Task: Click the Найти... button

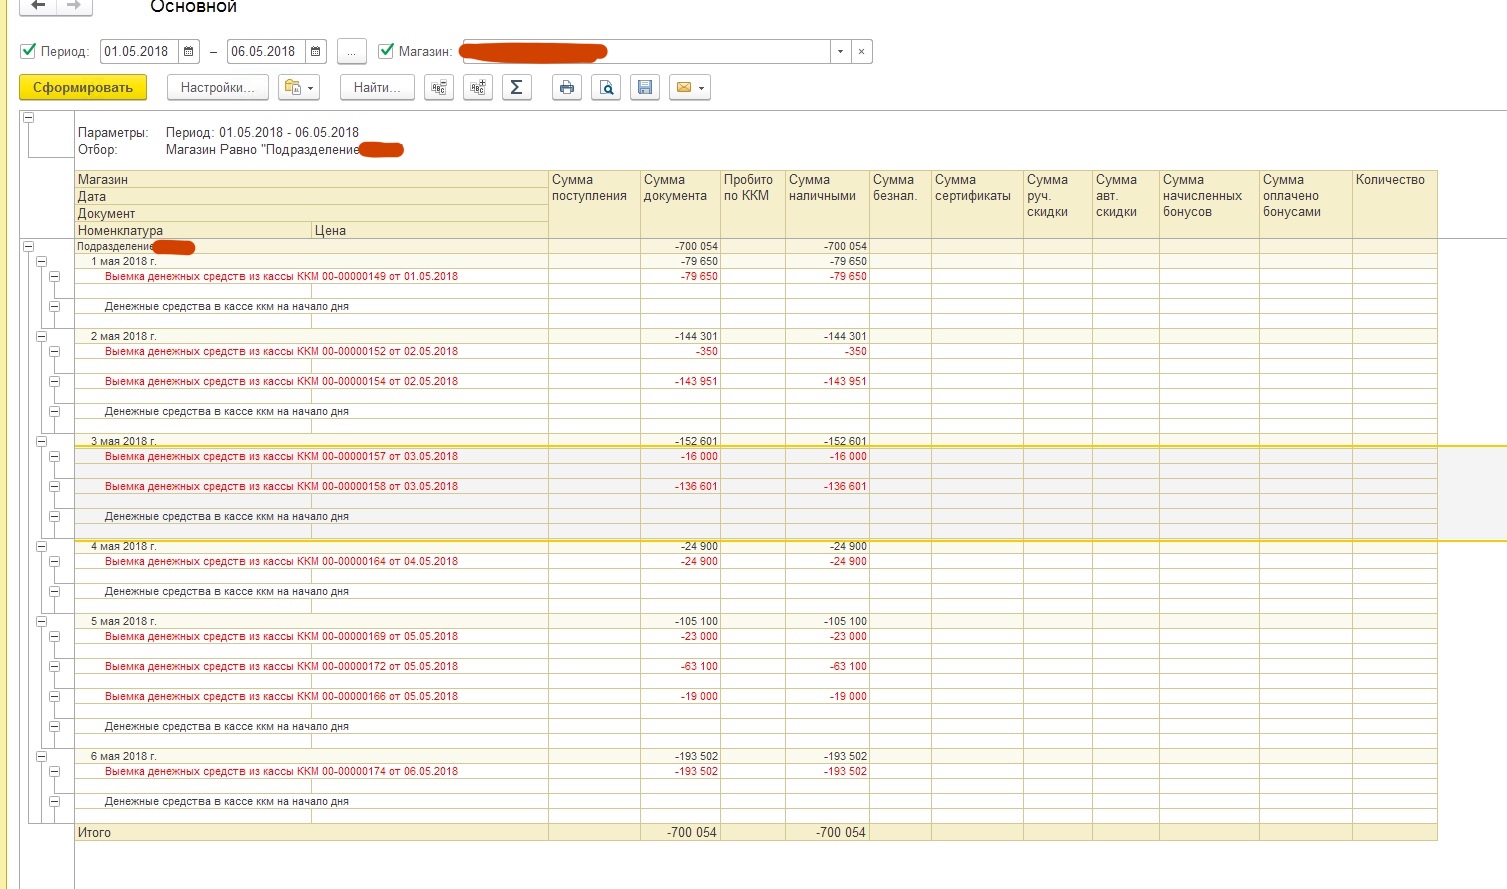Action: (377, 88)
